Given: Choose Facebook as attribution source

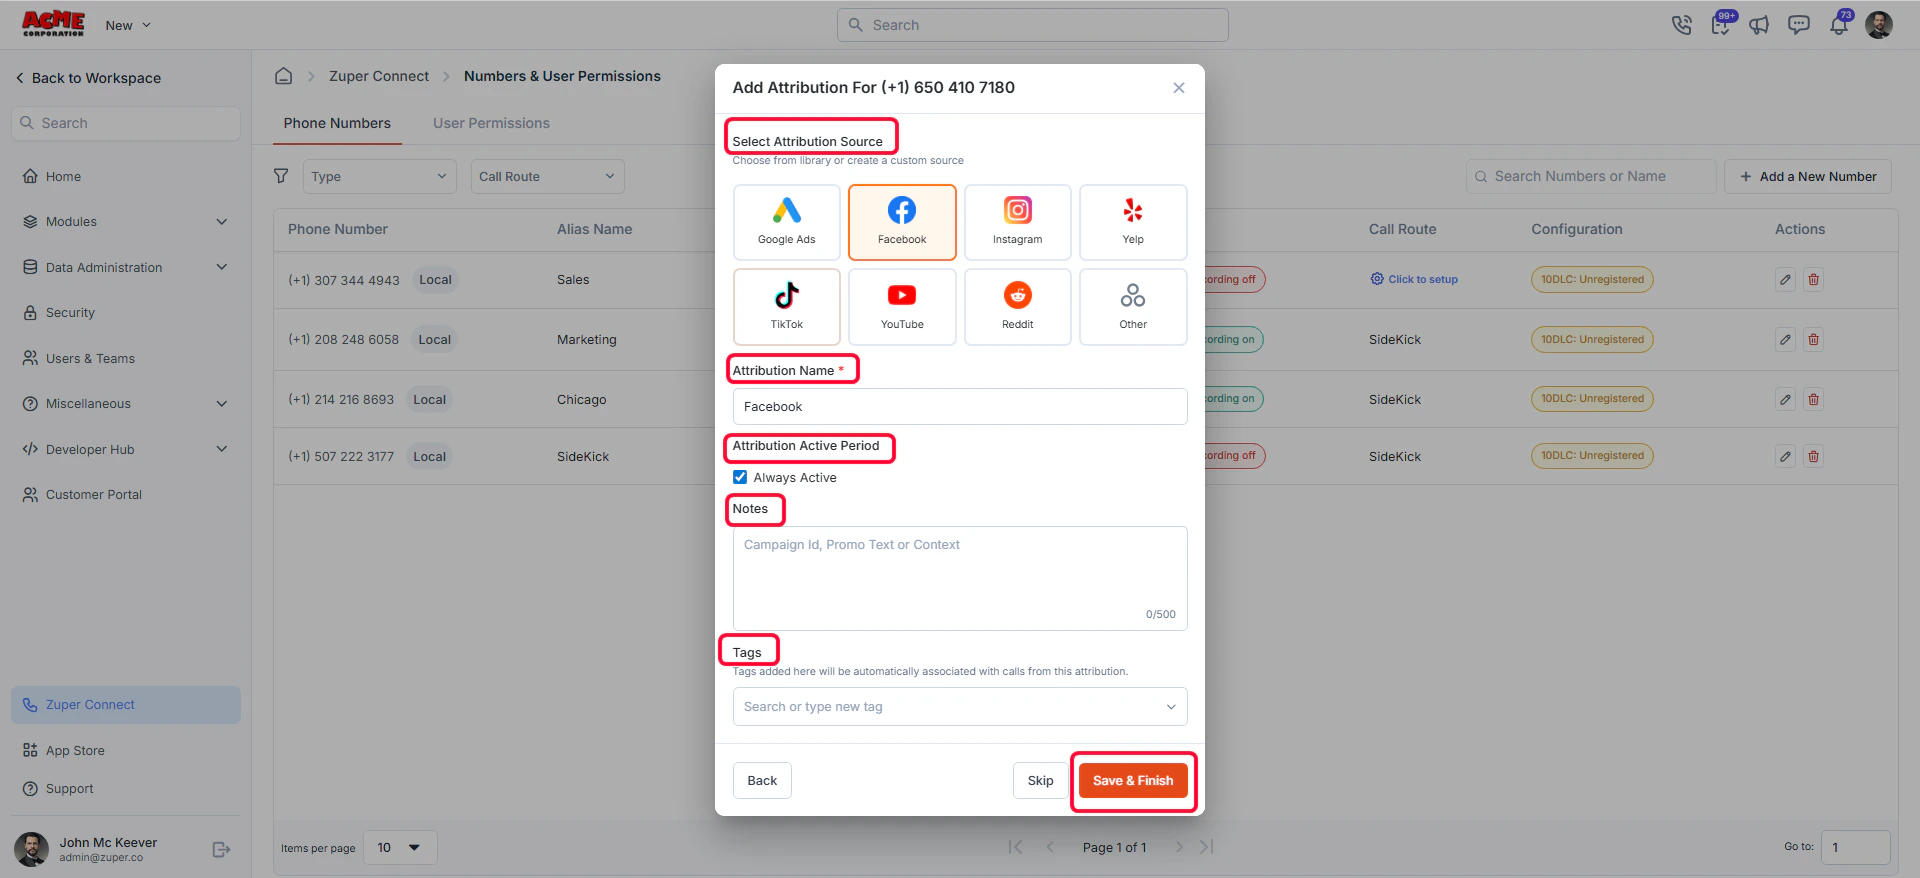Looking at the screenshot, I should click(x=902, y=222).
